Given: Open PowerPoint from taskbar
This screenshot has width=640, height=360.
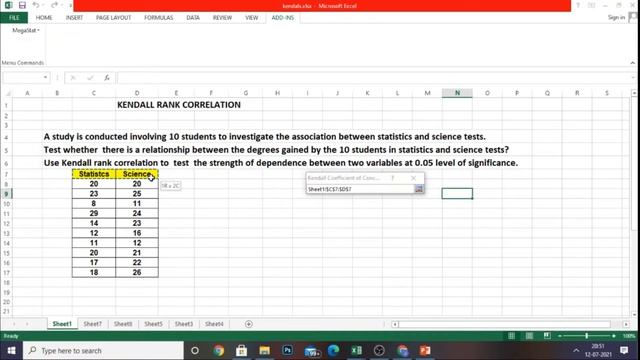Looking at the screenshot, I should pos(425,351).
